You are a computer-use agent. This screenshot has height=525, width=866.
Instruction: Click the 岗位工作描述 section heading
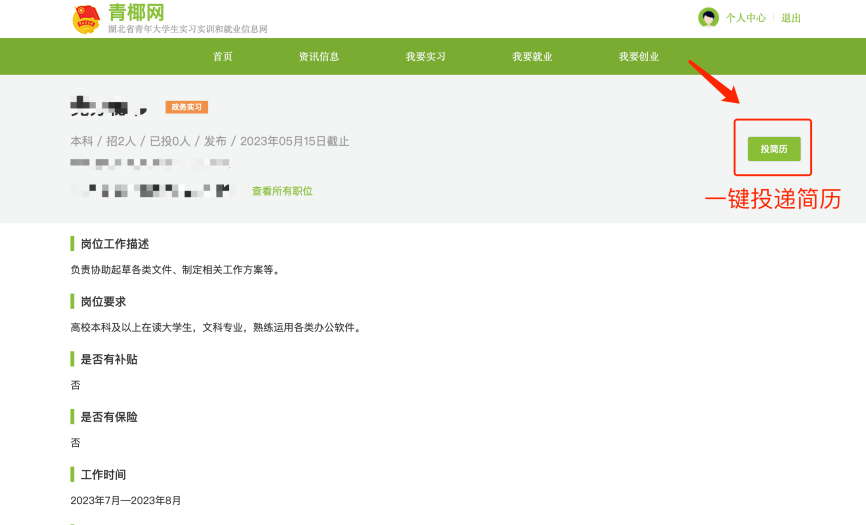(115, 244)
